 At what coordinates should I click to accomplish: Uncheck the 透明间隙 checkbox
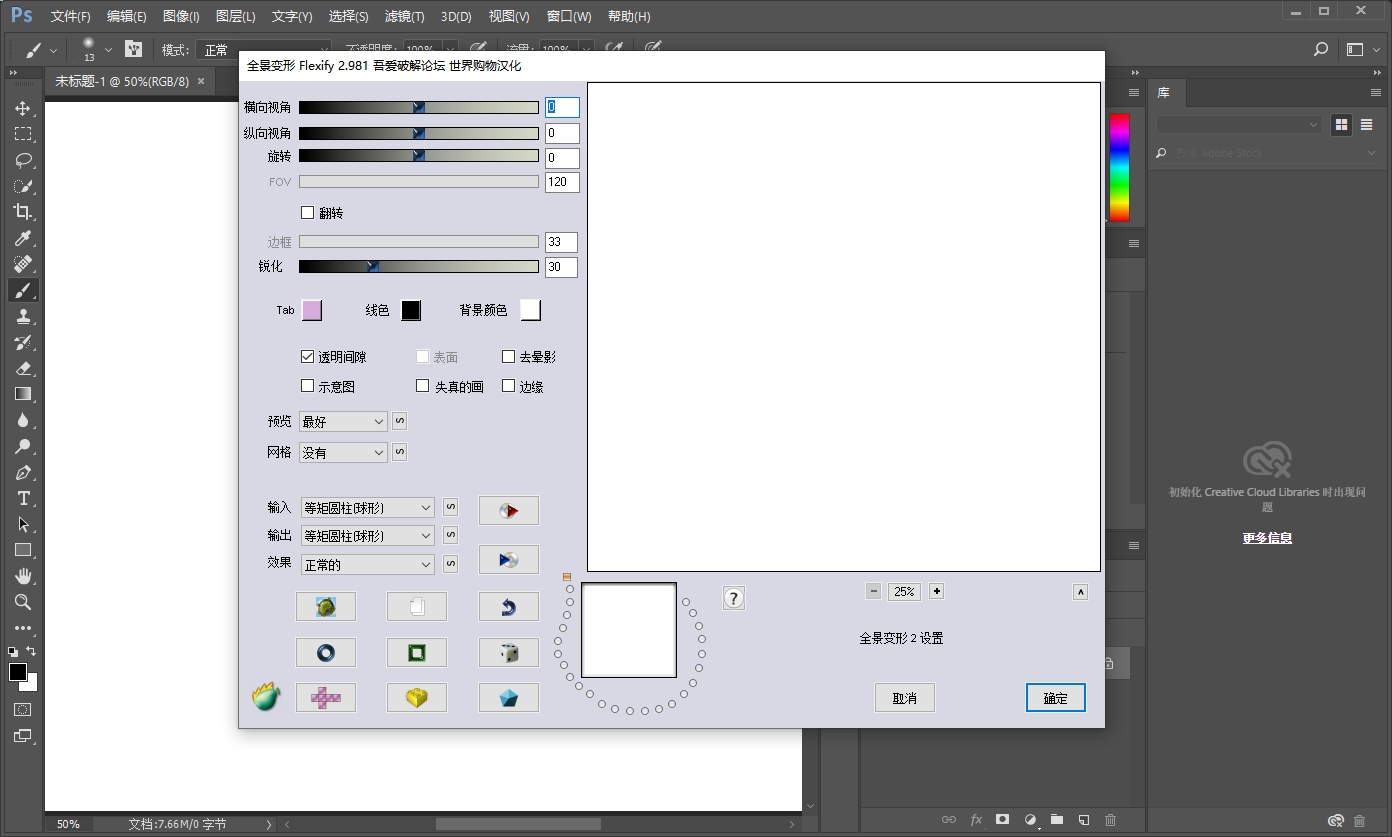(x=308, y=357)
